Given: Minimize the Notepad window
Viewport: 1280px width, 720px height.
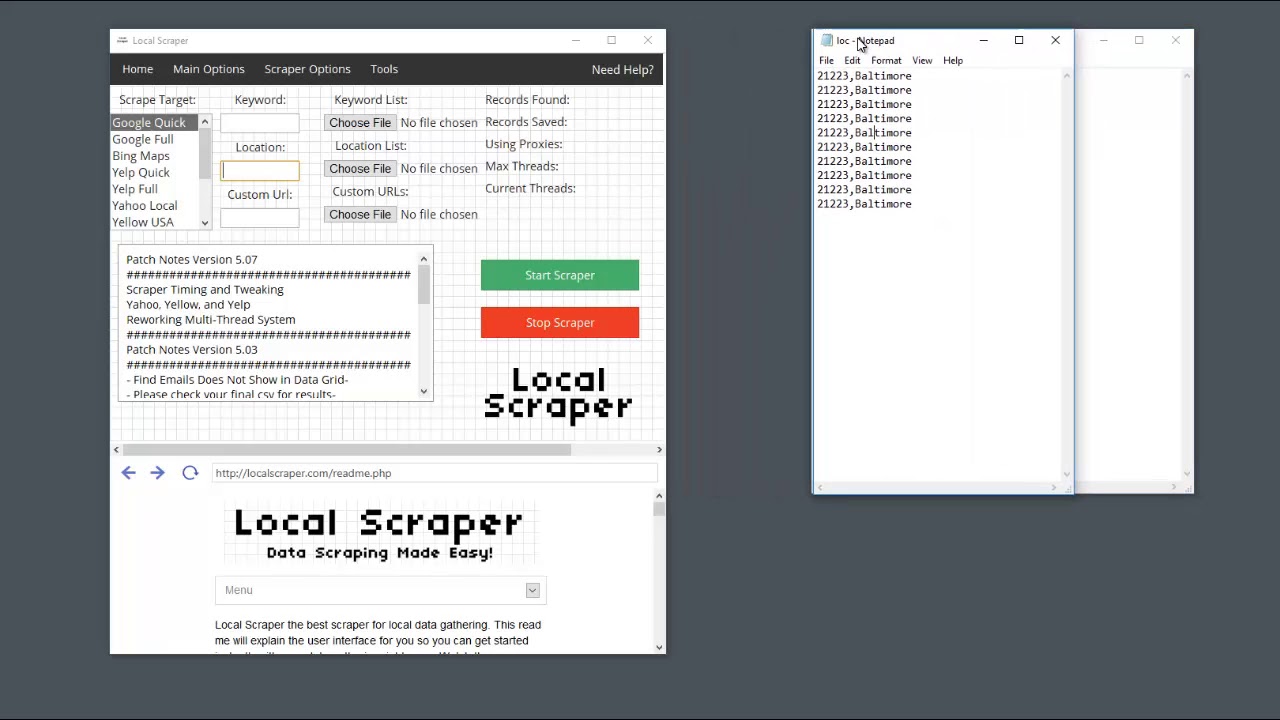Looking at the screenshot, I should pyautogui.click(x=984, y=41).
